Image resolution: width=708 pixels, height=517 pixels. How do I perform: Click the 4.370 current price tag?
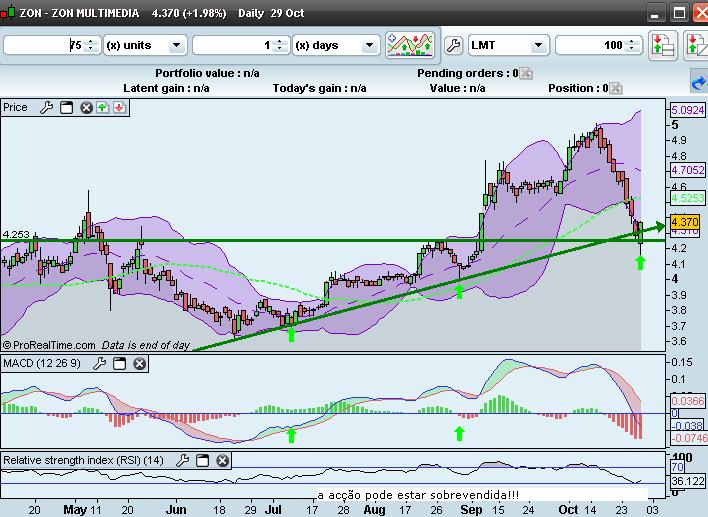(685, 222)
